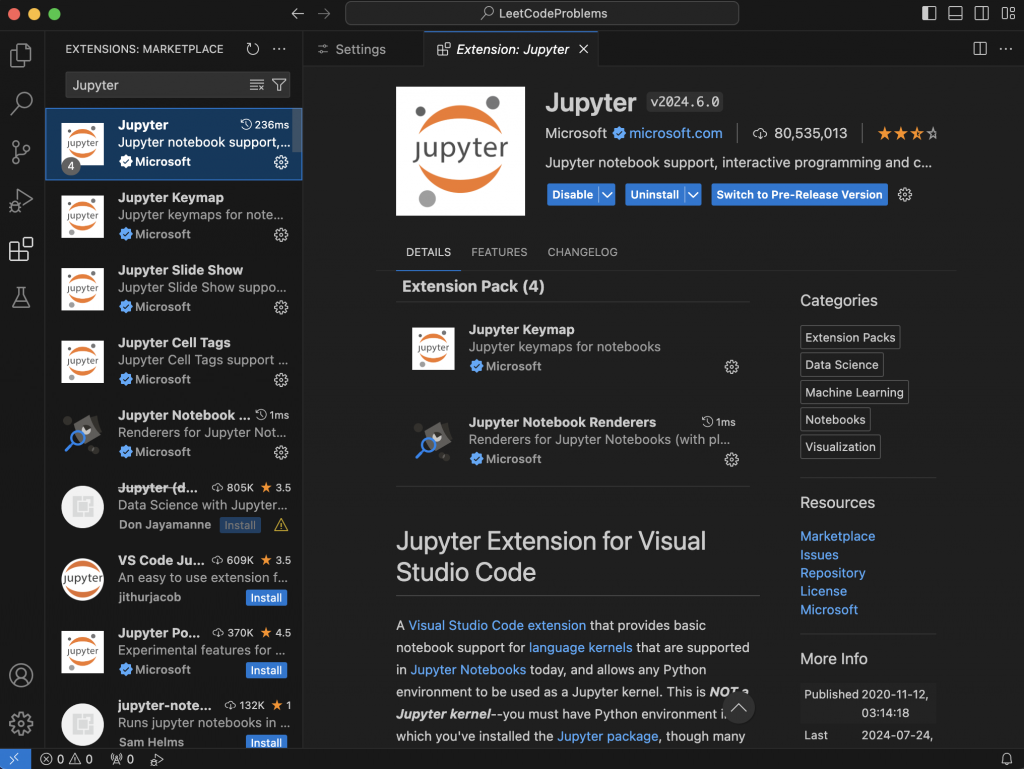The width and height of the screenshot is (1024, 769).
Task: Open the Explorer view in activity bar
Action: click(21, 55)
